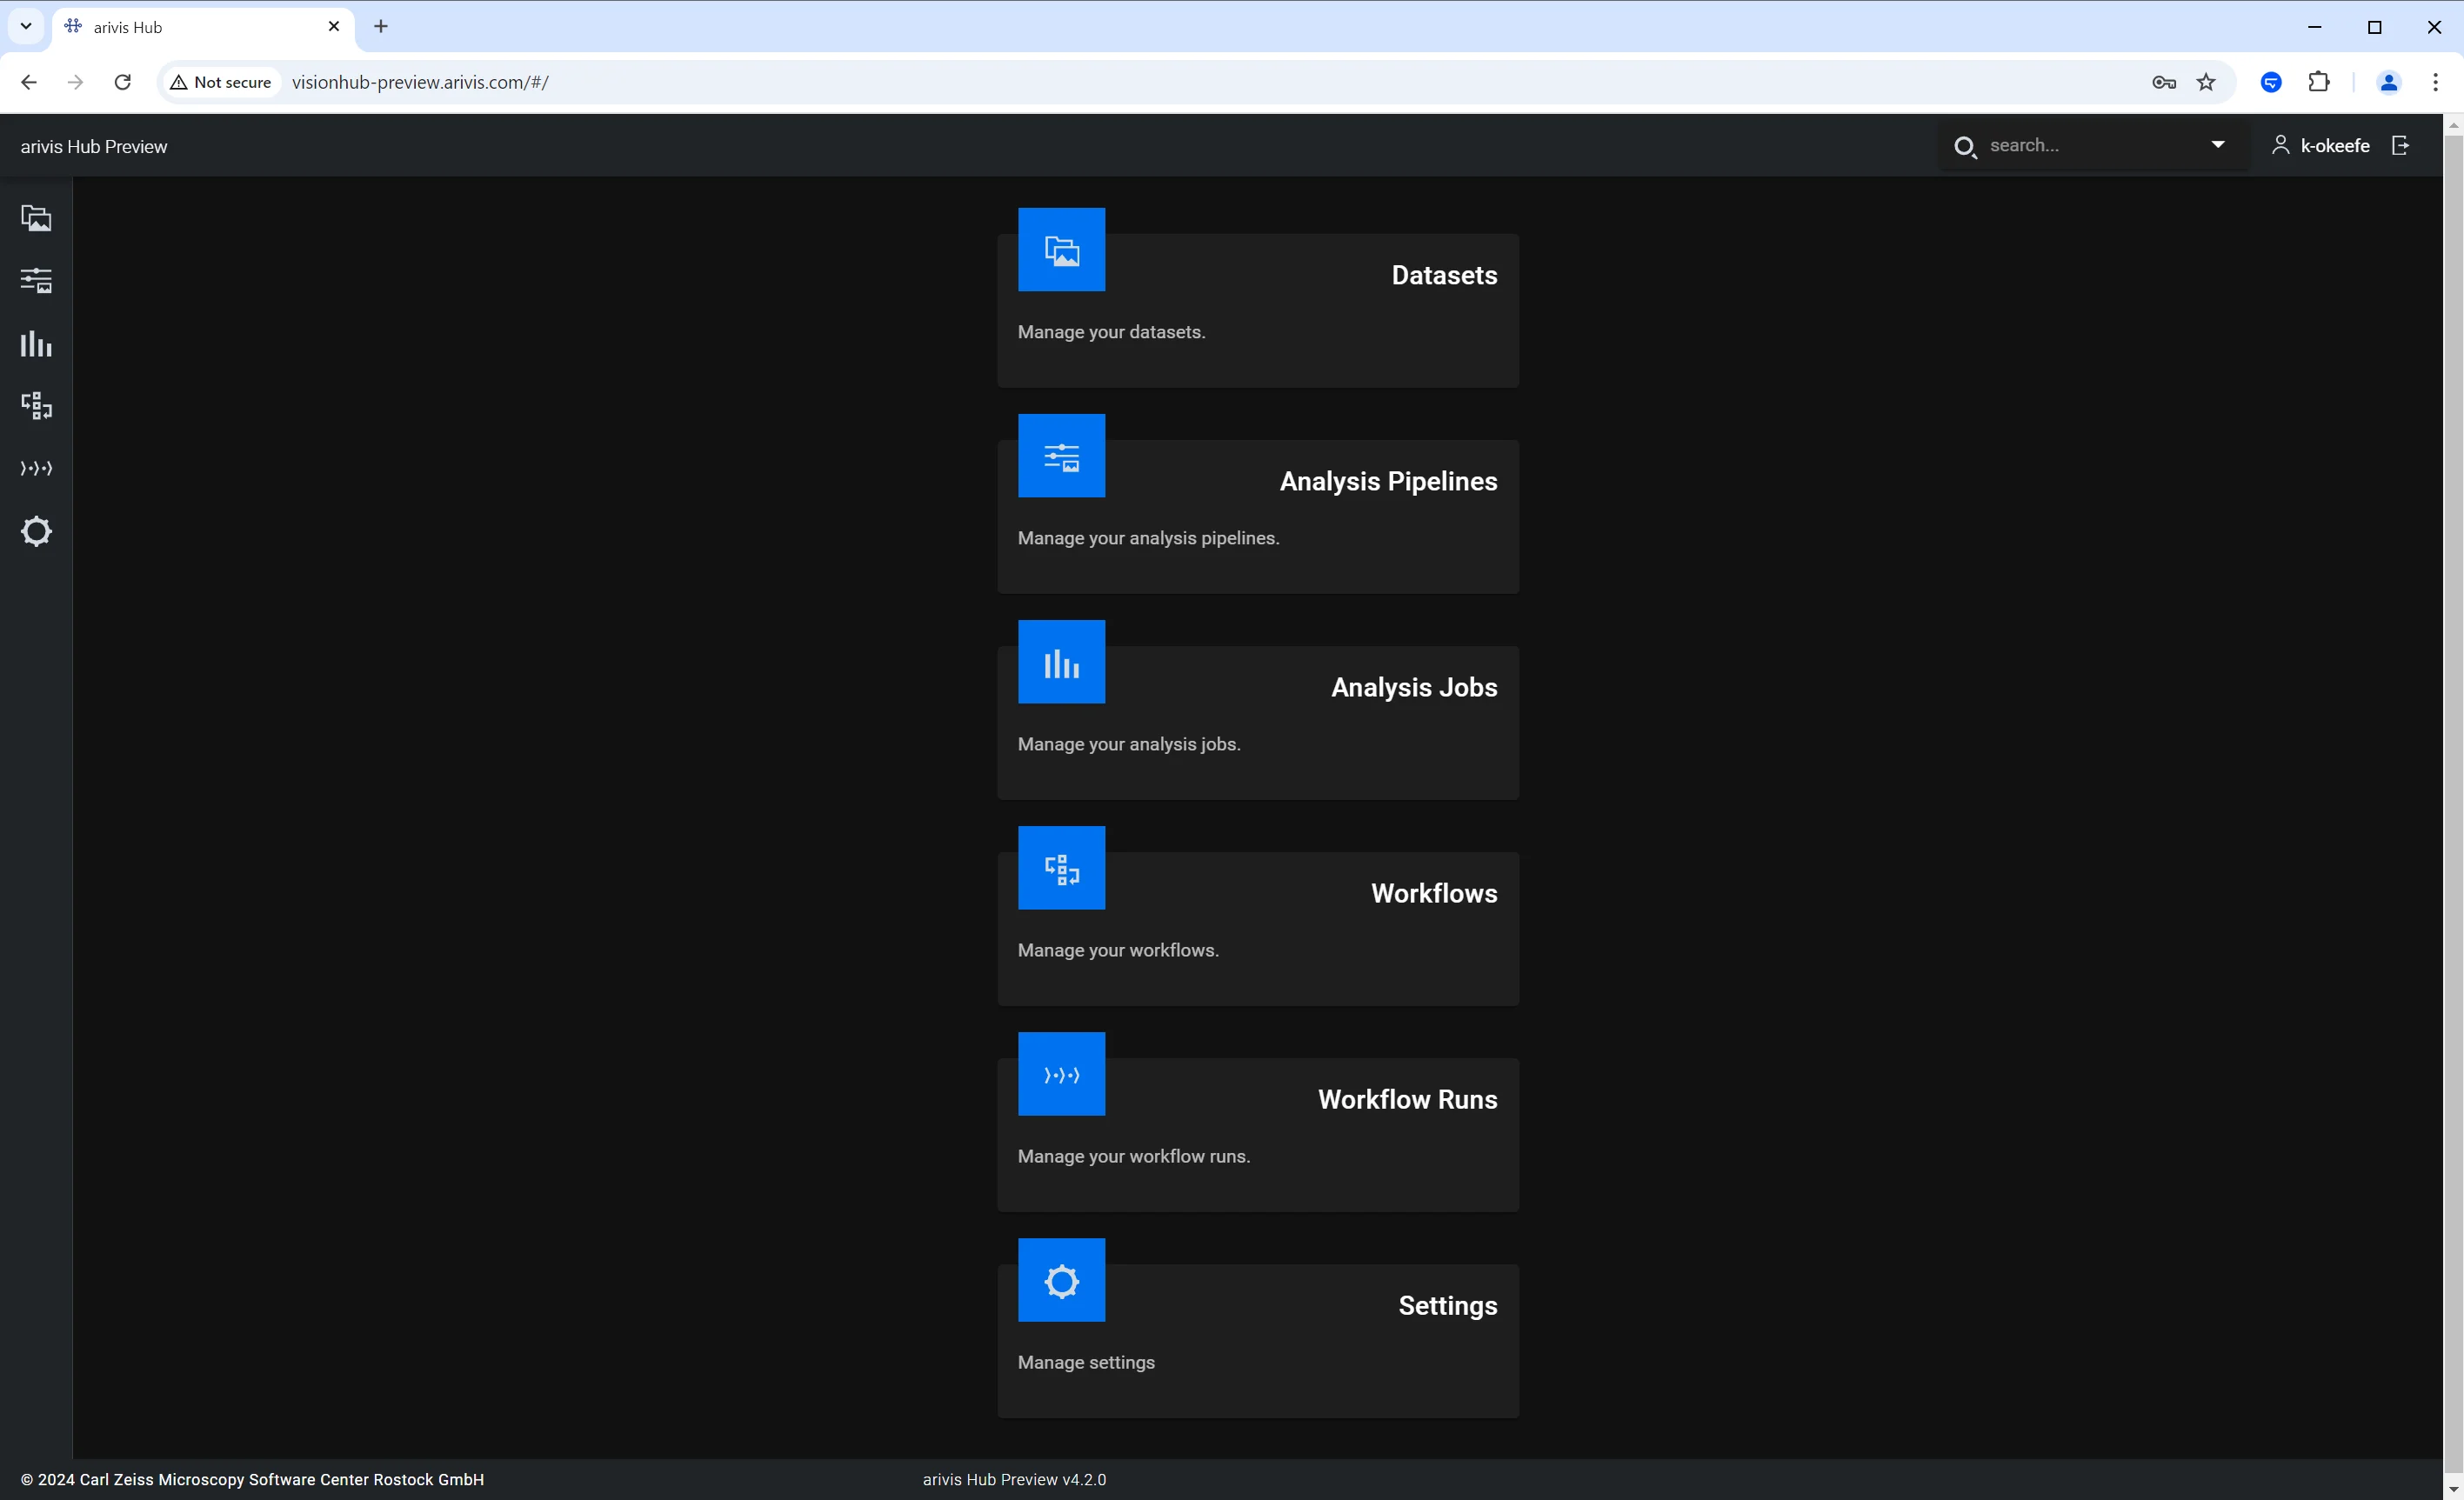Click the Carl Zeiss copyright footer text
Image resolution: width=2464 pixels, height=1500 pixels.
[x=252, y=1480]
